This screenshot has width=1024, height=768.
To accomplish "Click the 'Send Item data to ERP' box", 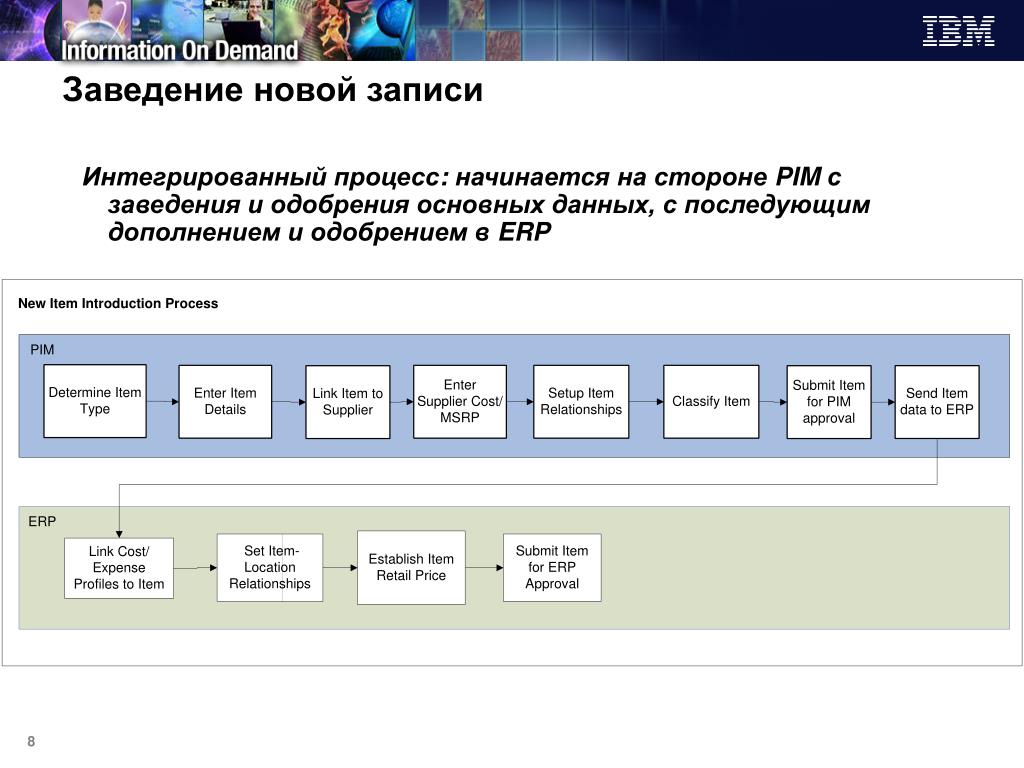I will tap(936, 402).
